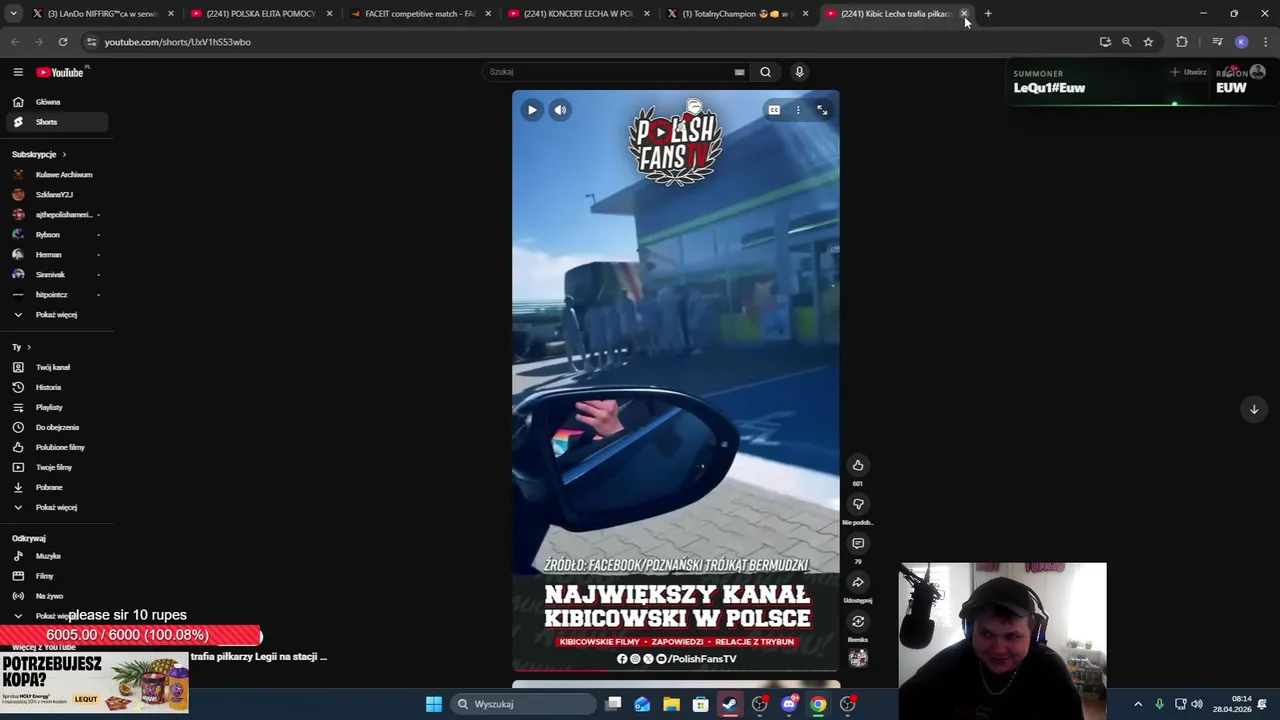Go to next Short with down arrow
1280x720 pixels.
(x=1254, y=409)
